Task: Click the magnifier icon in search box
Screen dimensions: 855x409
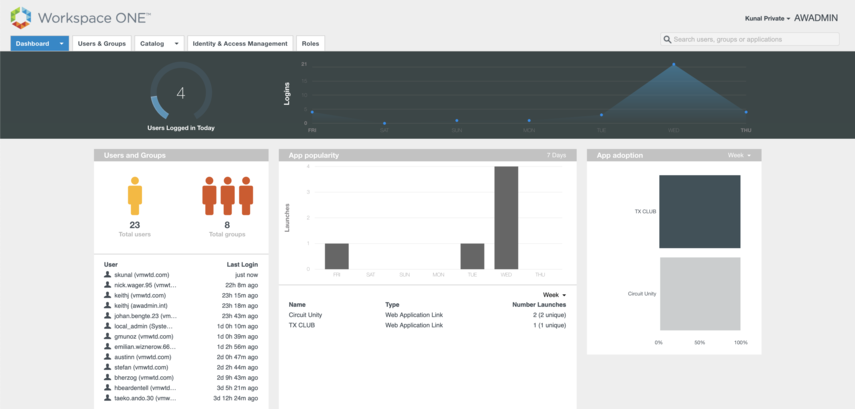Action: point(667,39)
